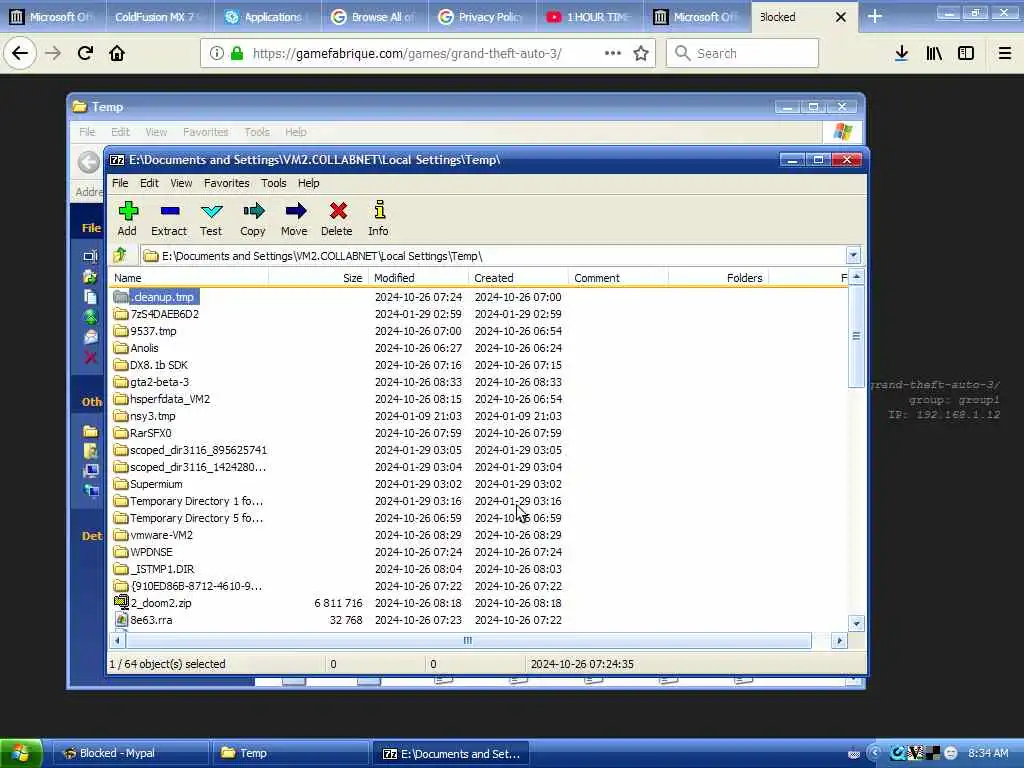1024x768 pixels.
Task: Reload the page in the browser
Action: click(x=85, y=53)
